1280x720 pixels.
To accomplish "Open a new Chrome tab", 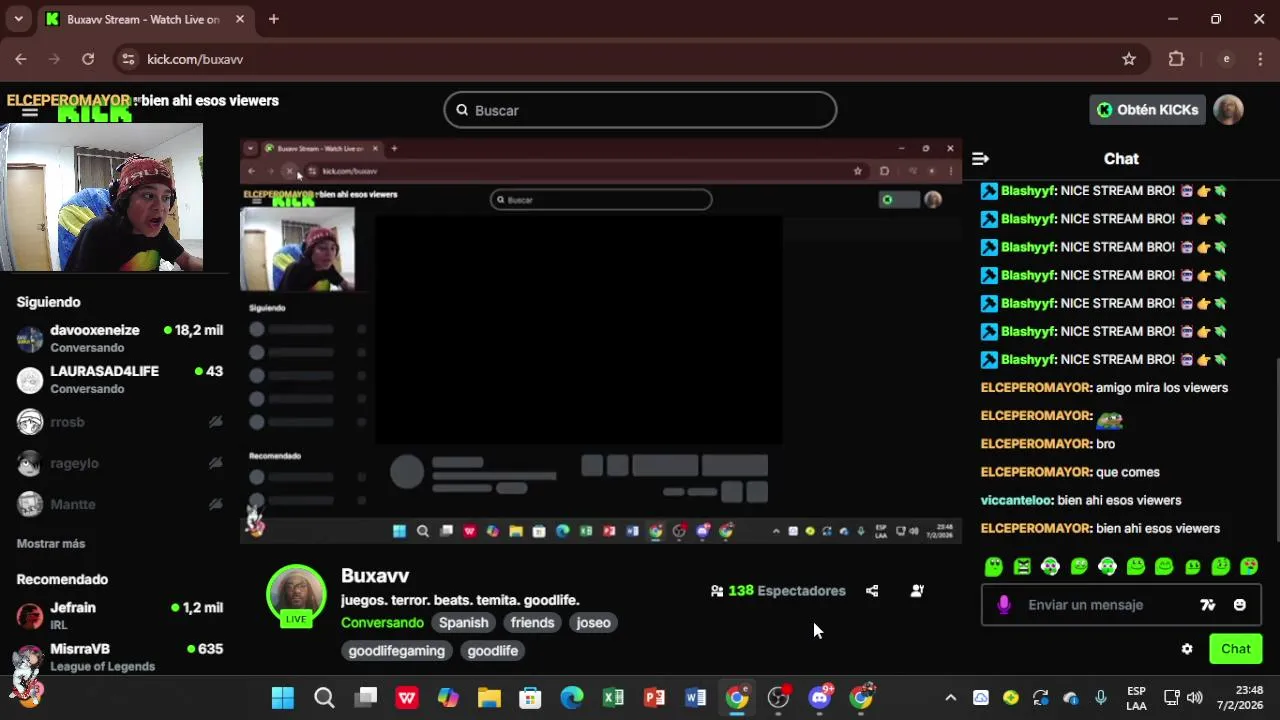I will pos(273,19).
